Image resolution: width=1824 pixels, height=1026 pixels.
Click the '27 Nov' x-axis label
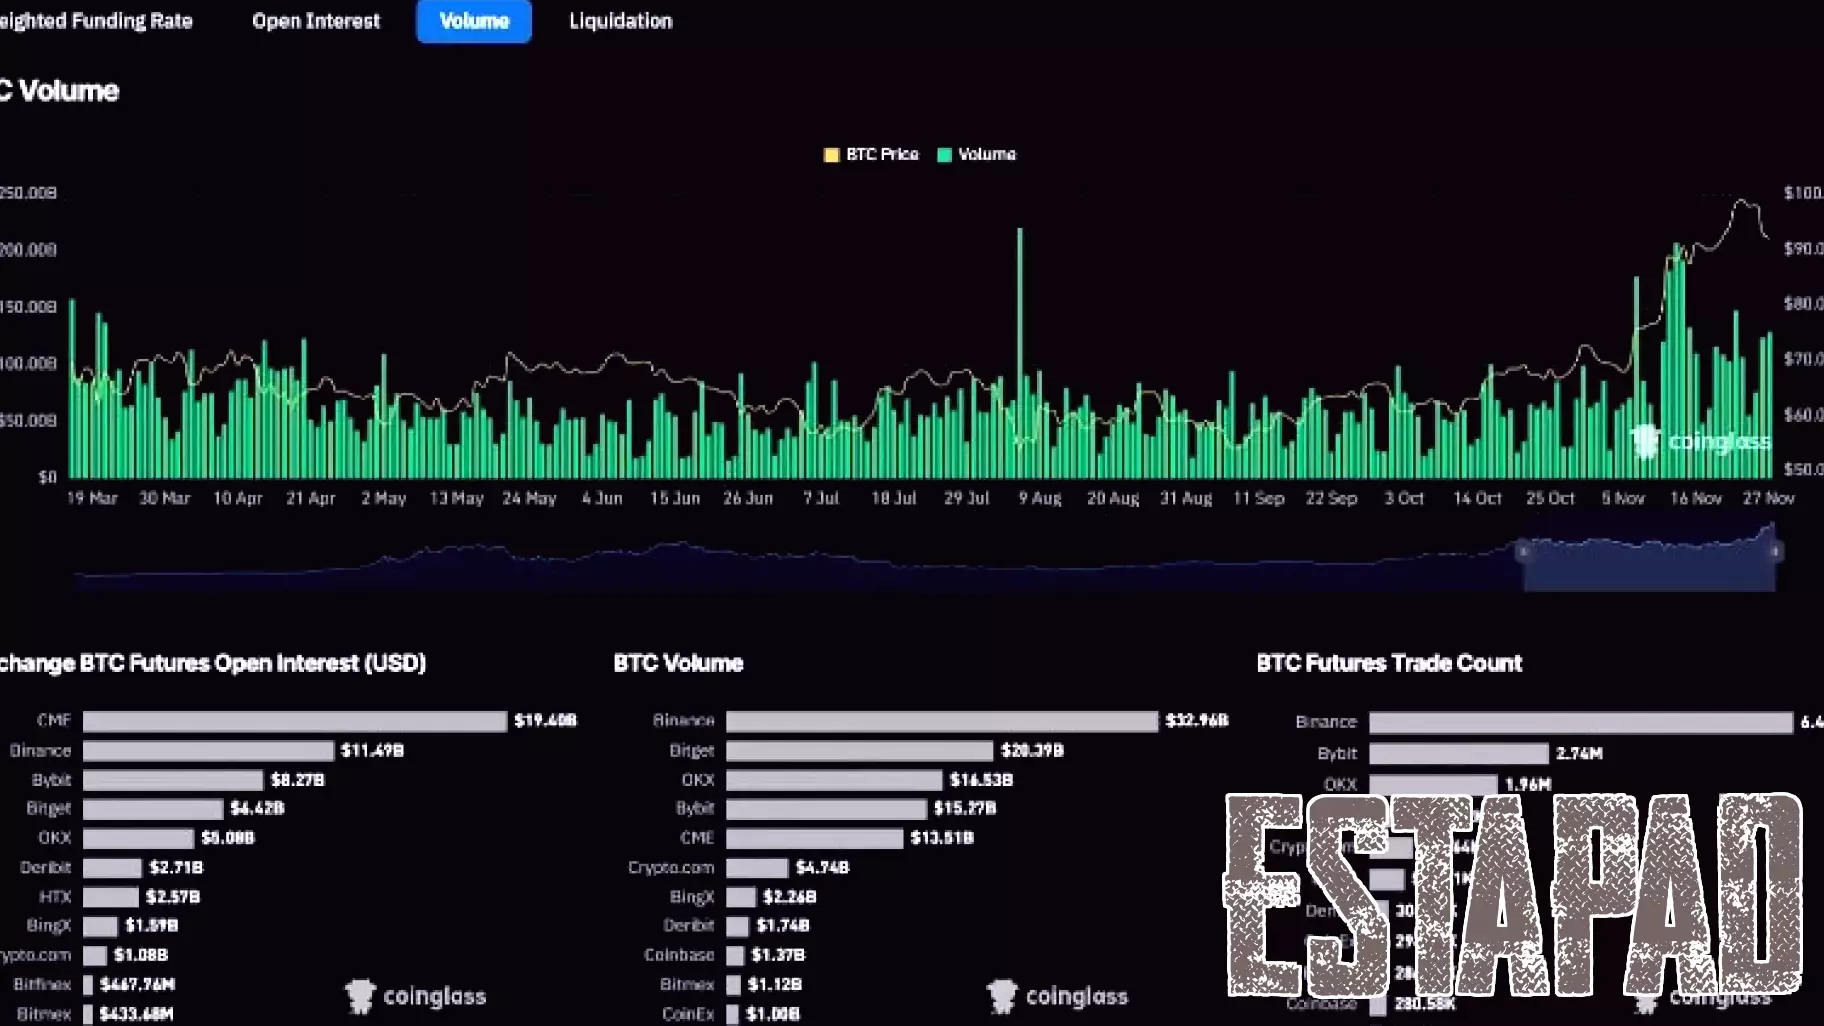point(1768,498)
